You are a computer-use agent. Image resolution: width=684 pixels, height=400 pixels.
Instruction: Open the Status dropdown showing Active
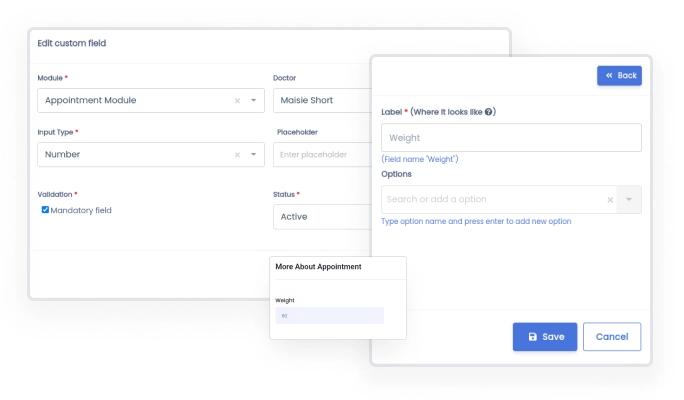coord(320,216)
